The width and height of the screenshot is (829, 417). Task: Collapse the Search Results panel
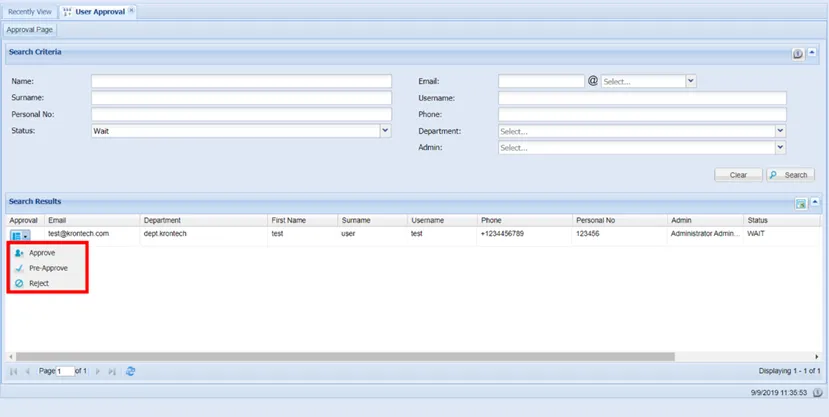coord(815,202)
